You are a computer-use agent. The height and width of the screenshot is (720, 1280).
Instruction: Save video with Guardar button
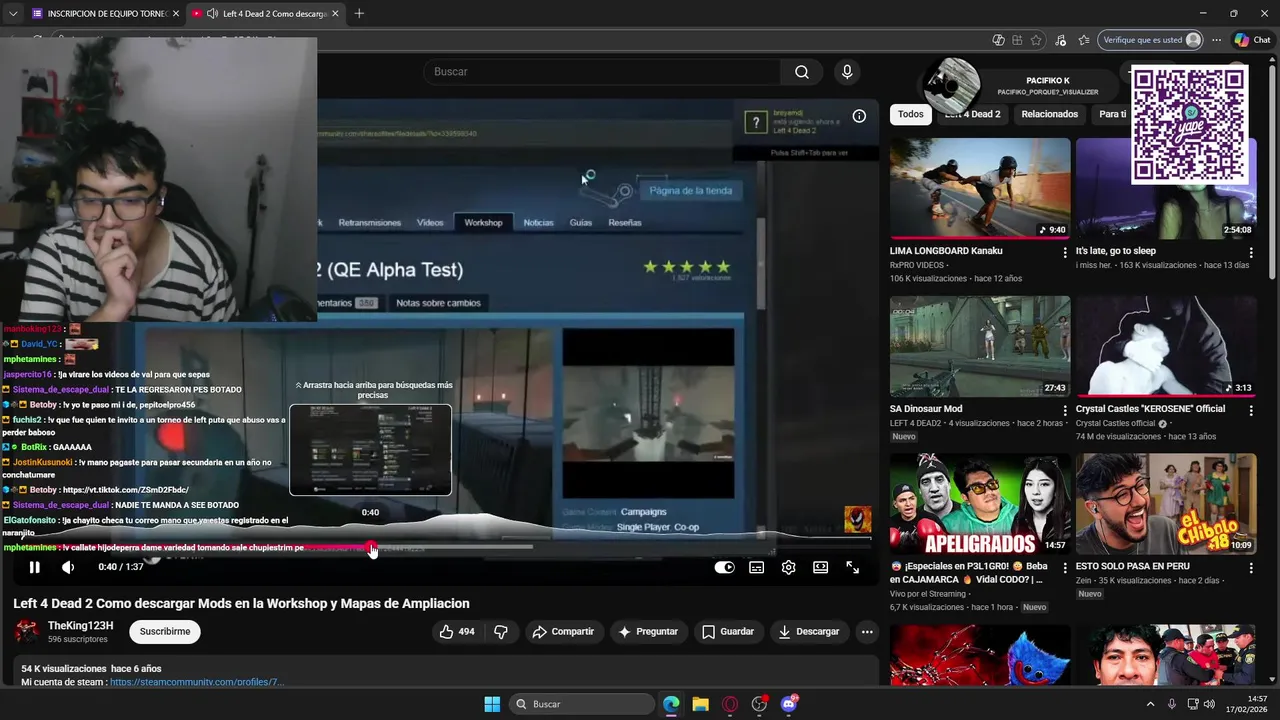(728, 631)
